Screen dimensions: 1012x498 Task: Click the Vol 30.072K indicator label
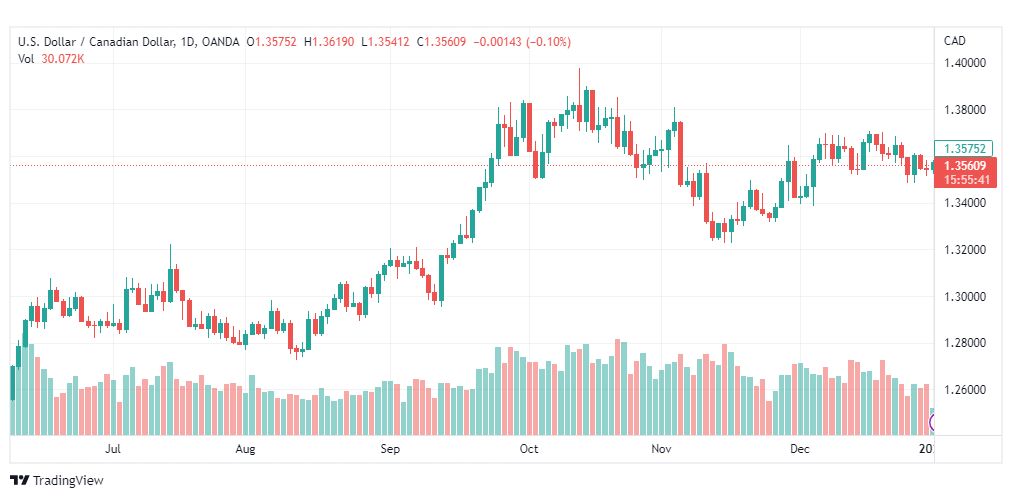(x=52, y=59)
